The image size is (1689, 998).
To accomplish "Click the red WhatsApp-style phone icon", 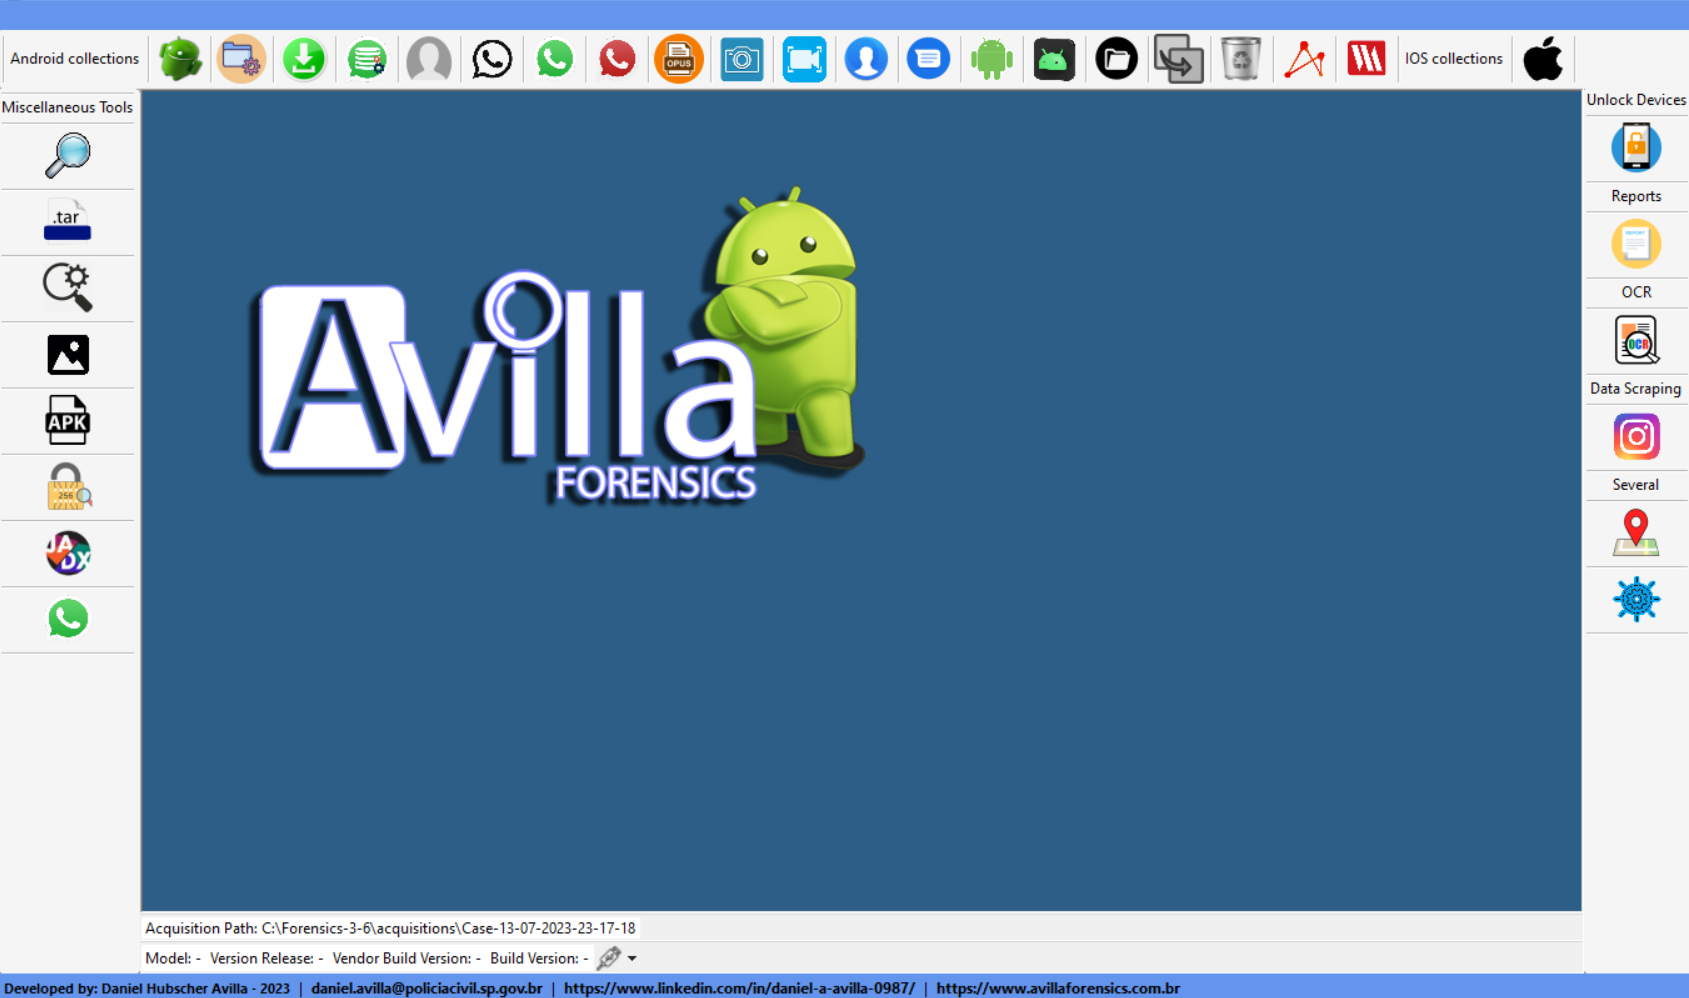I will click(x=617, y=59).
